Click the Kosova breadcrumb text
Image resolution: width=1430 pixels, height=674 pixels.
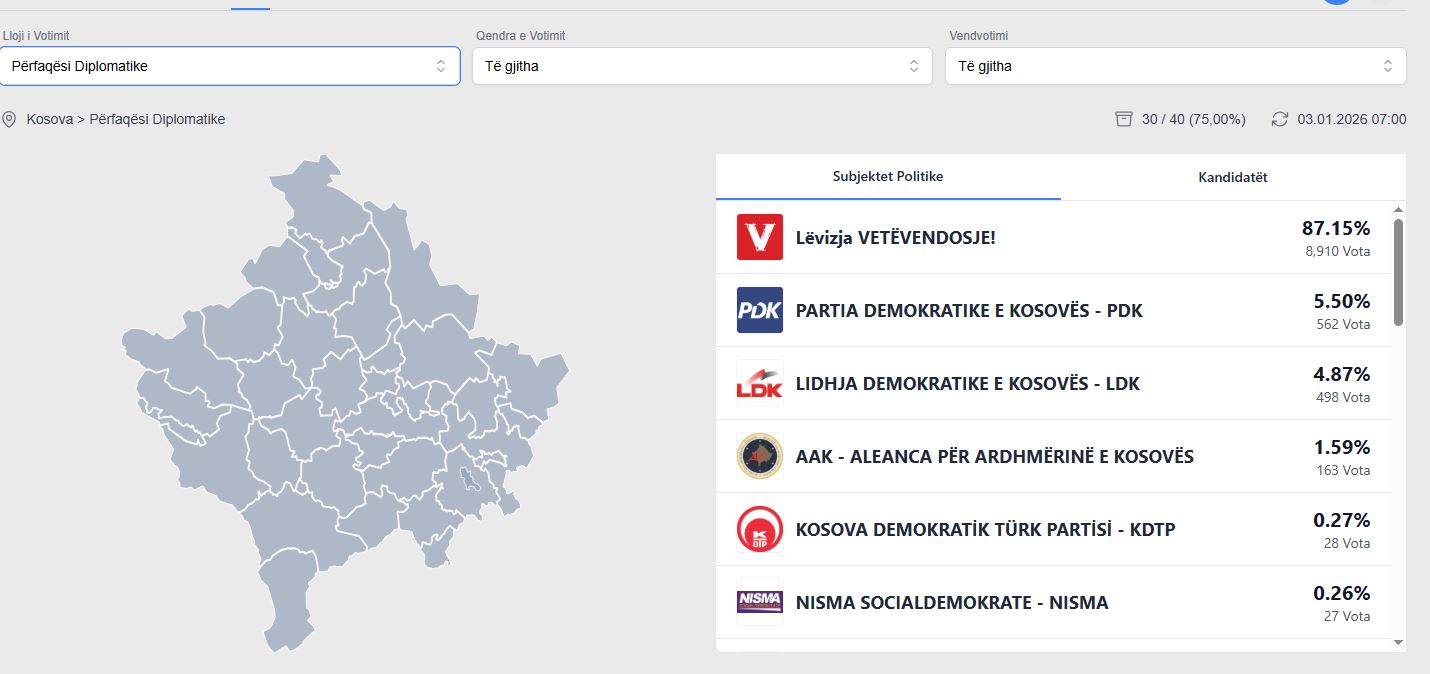[x=49, y=120]
